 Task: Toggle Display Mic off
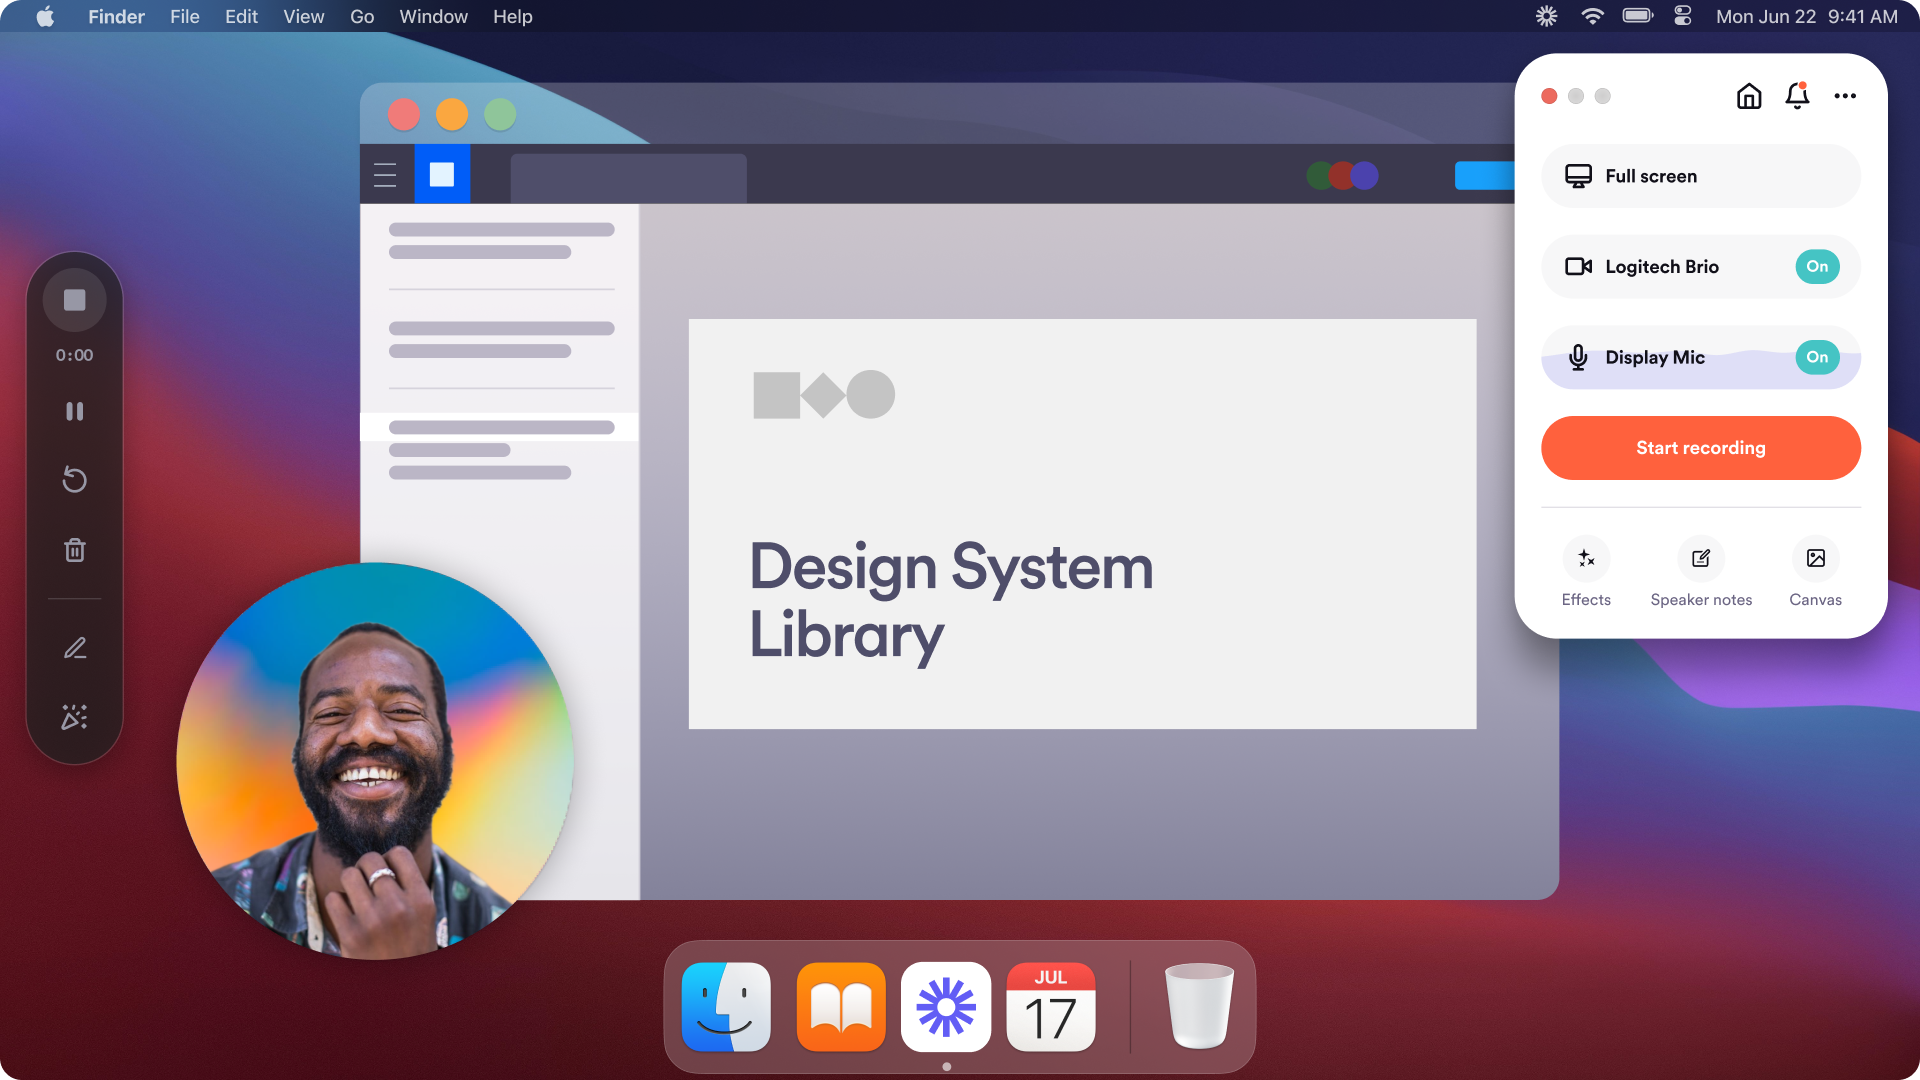click(1817, 356)
